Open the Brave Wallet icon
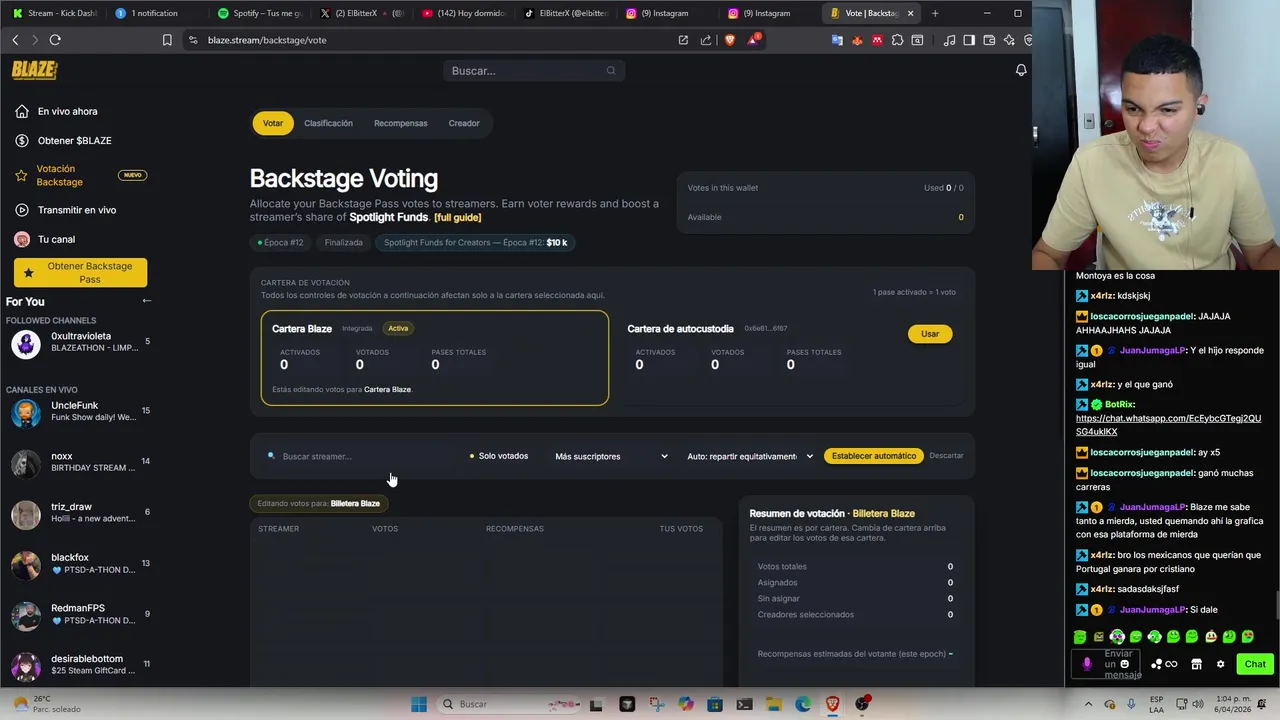This screenshot has height=720, width=1280. (989, 40)
